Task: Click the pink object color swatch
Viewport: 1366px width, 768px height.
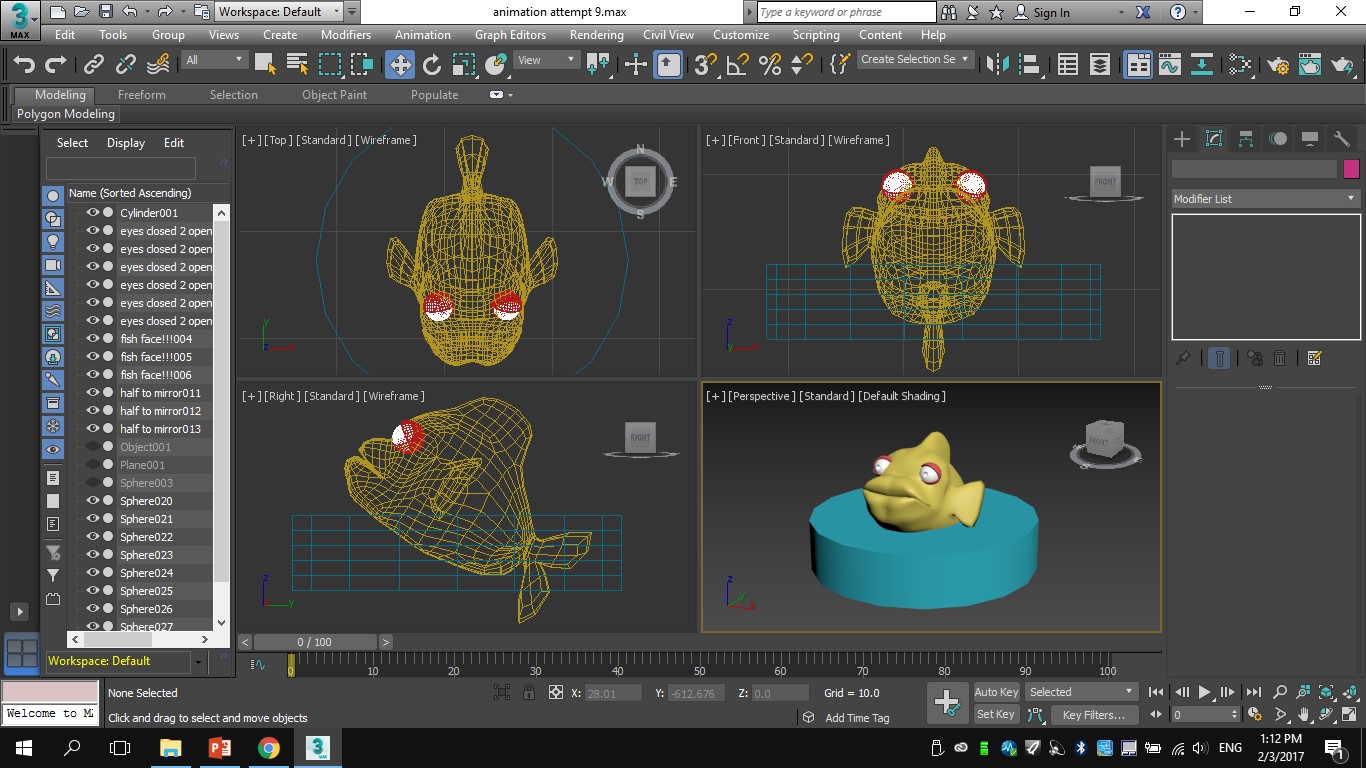Action: pyautogui.click(x=1352, y=169)
